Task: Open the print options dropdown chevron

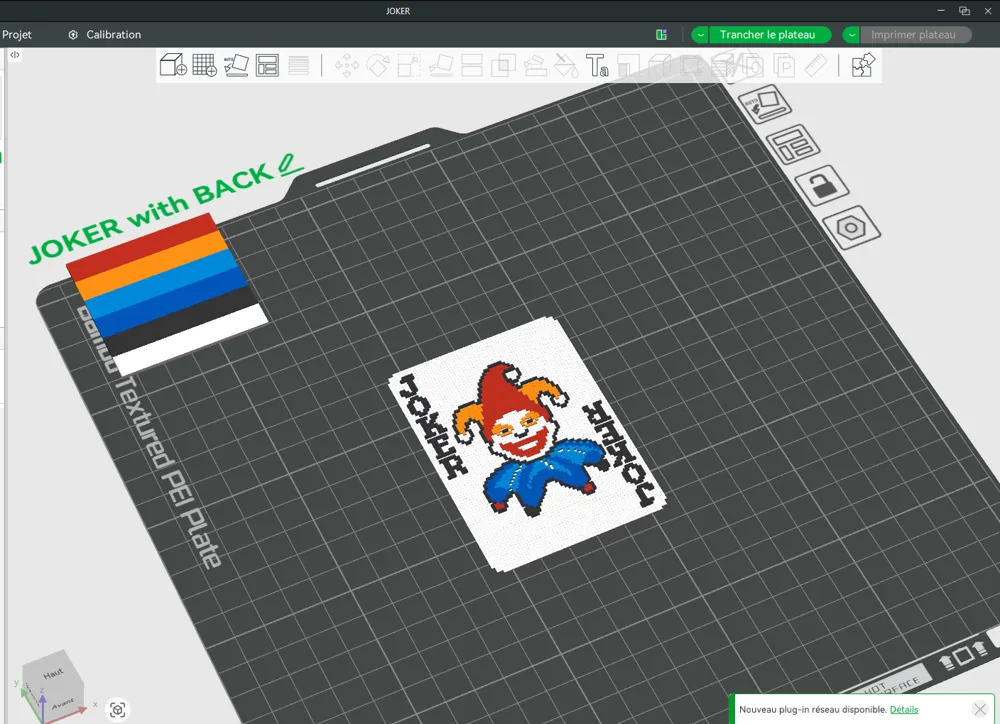Action: click(849, 34)
